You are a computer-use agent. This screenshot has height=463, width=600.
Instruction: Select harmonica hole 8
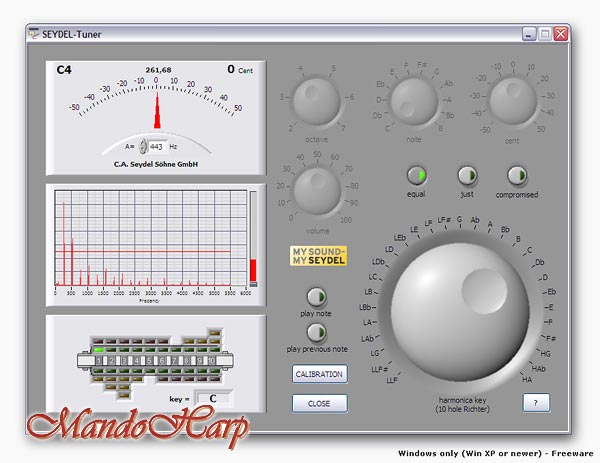click(x=187, y=360)
